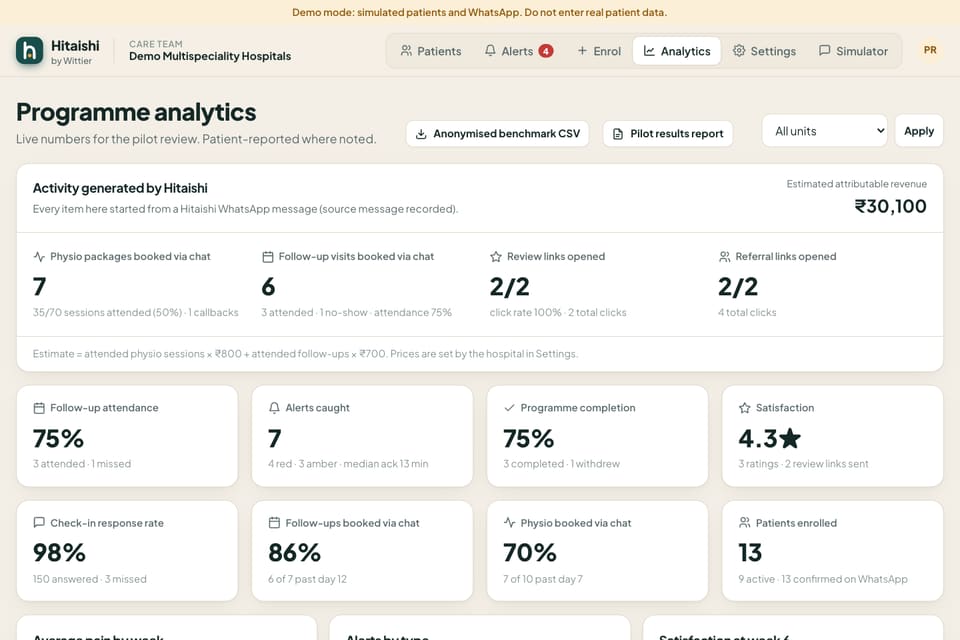Image resolution: width=960 pixels, height=640 pixels.
Task: Click the '150 answered · 3 missed' text
Action: (x=89, y=579)
